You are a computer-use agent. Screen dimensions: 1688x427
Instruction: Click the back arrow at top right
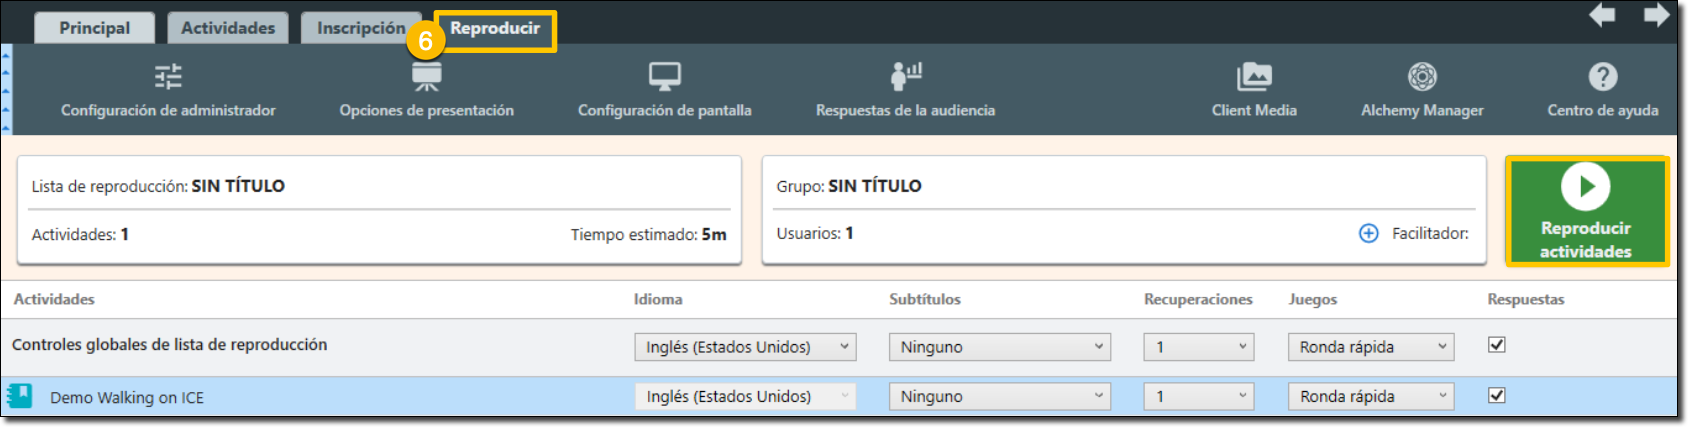(x=1602, y=15)
